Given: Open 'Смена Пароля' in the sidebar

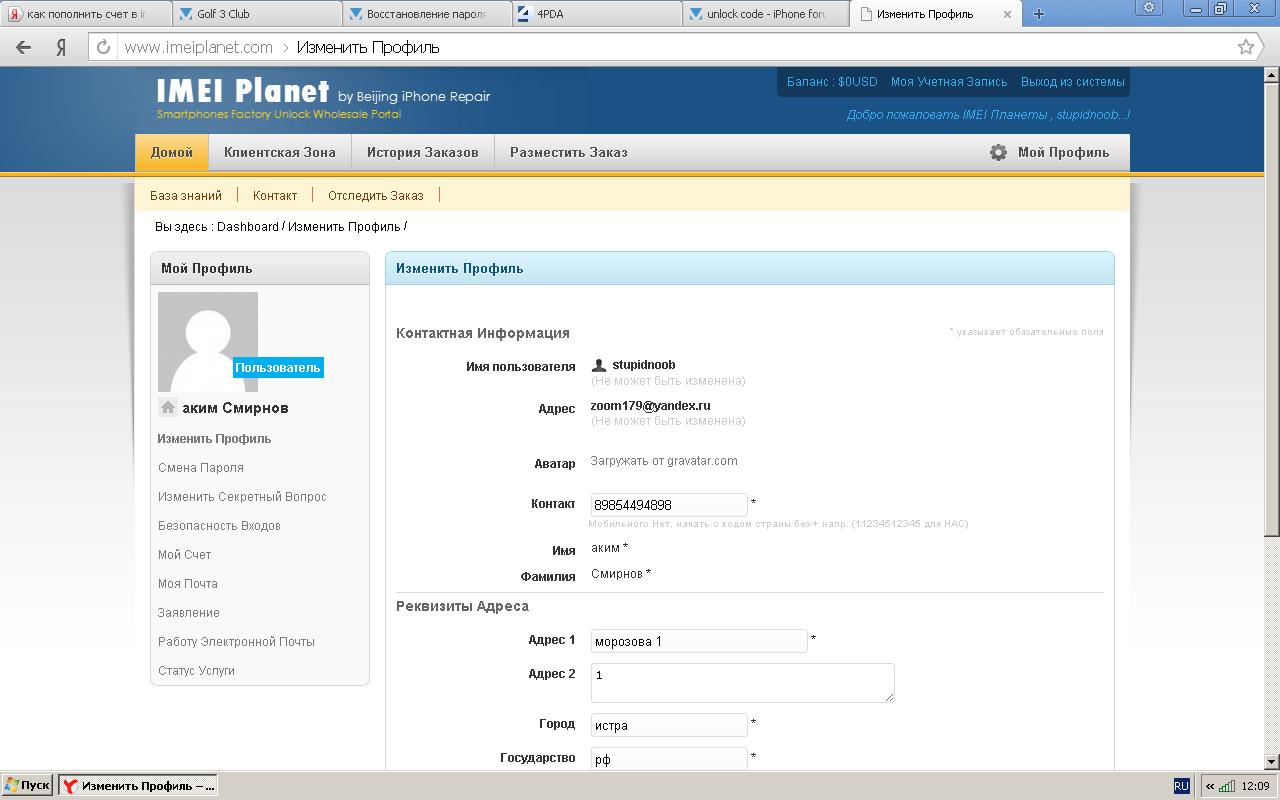Looking at the screenshot, I should tap(201, 467).
